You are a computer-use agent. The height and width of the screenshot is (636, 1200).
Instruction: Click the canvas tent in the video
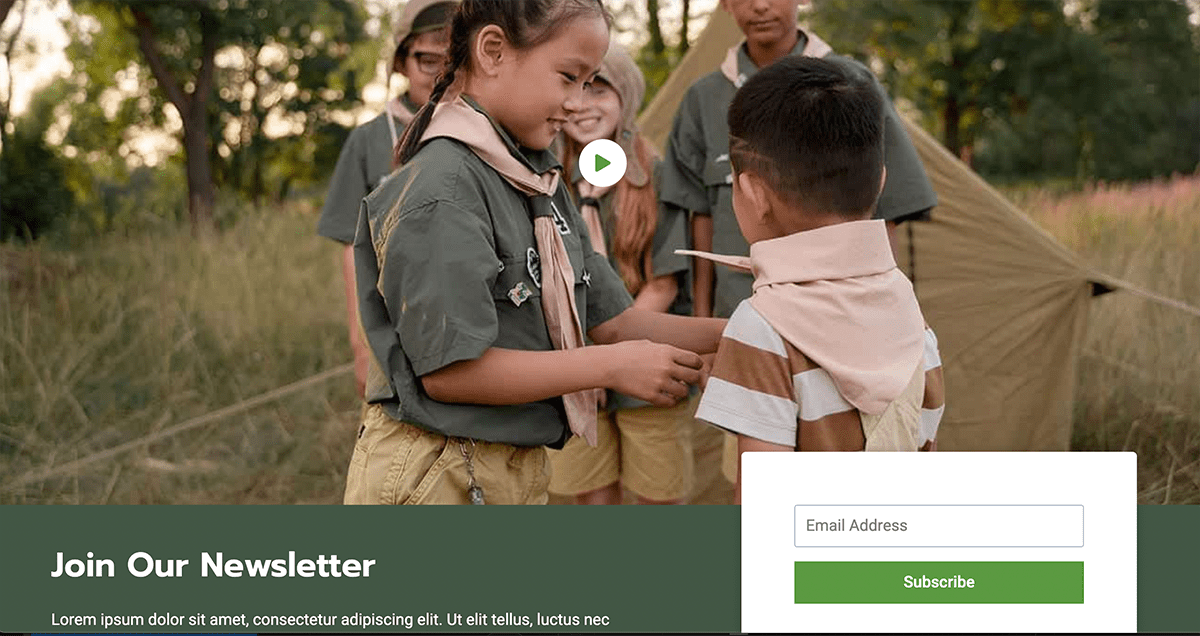point(1000,300)
